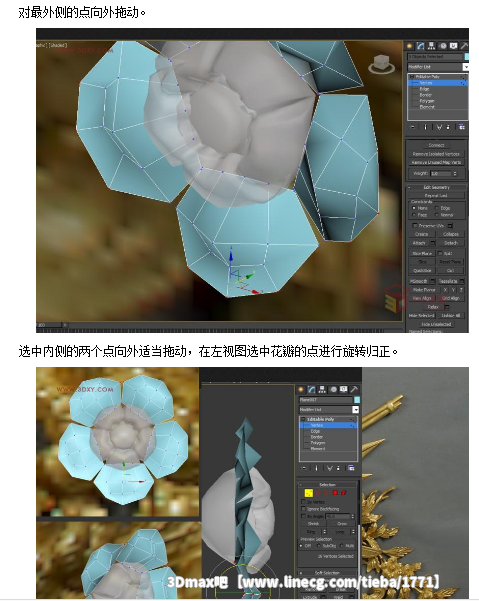Enable the Ignore Backfacing checkbox
The image size is (479, 601).
303,509
